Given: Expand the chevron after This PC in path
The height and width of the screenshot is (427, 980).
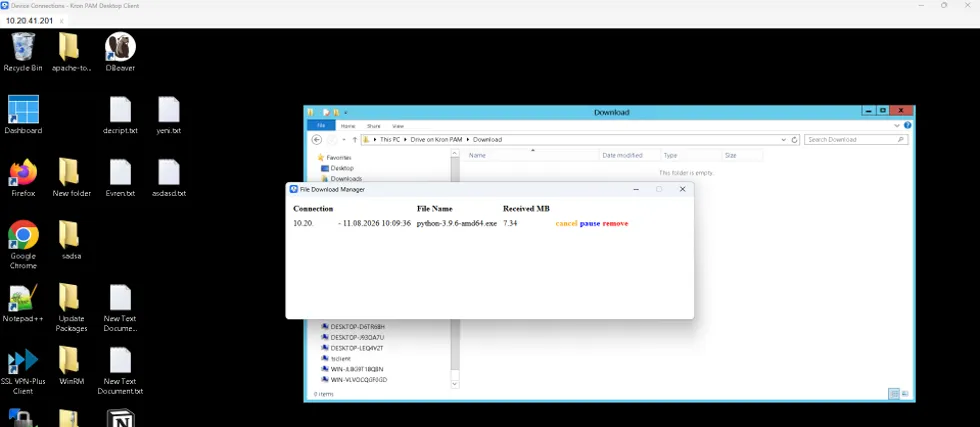Looking at the screenshot, I should point(406,139).
